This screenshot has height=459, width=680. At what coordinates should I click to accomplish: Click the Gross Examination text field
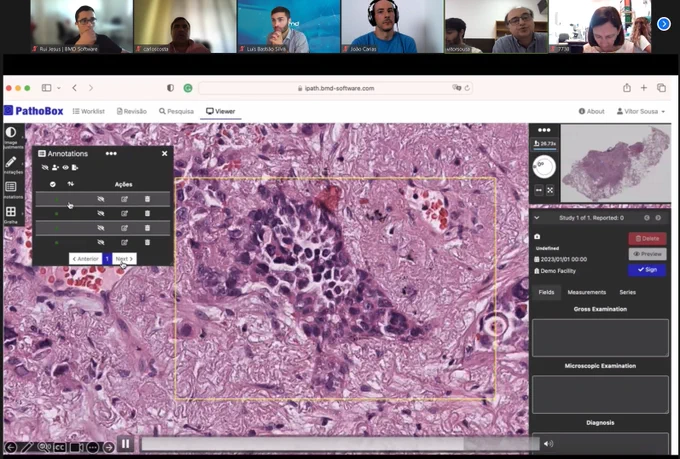pos(600,338)
